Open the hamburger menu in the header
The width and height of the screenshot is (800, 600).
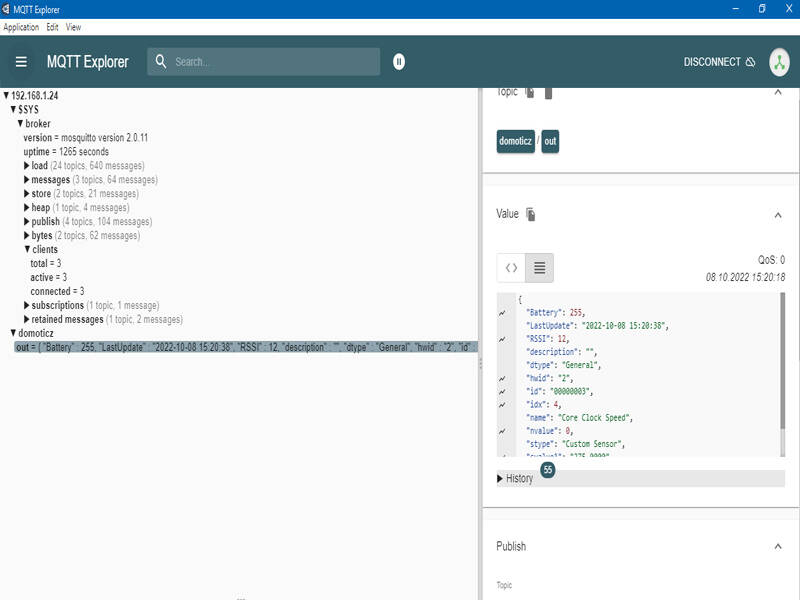coord(21,62)
